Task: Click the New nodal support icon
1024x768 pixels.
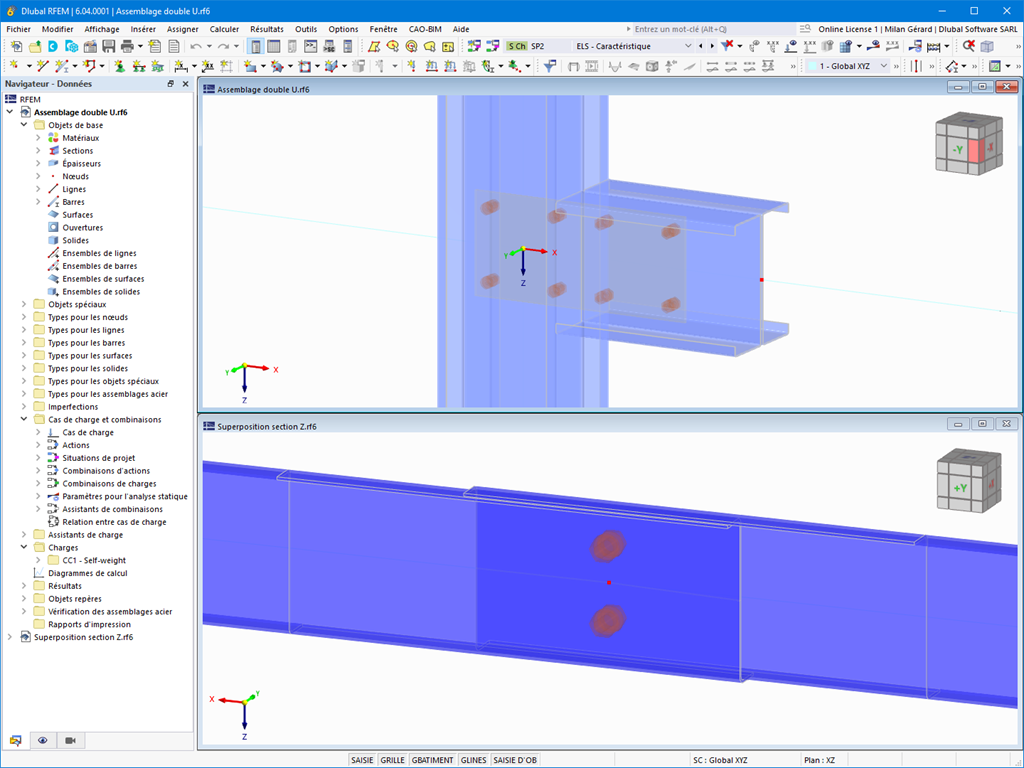Action: 120,66
